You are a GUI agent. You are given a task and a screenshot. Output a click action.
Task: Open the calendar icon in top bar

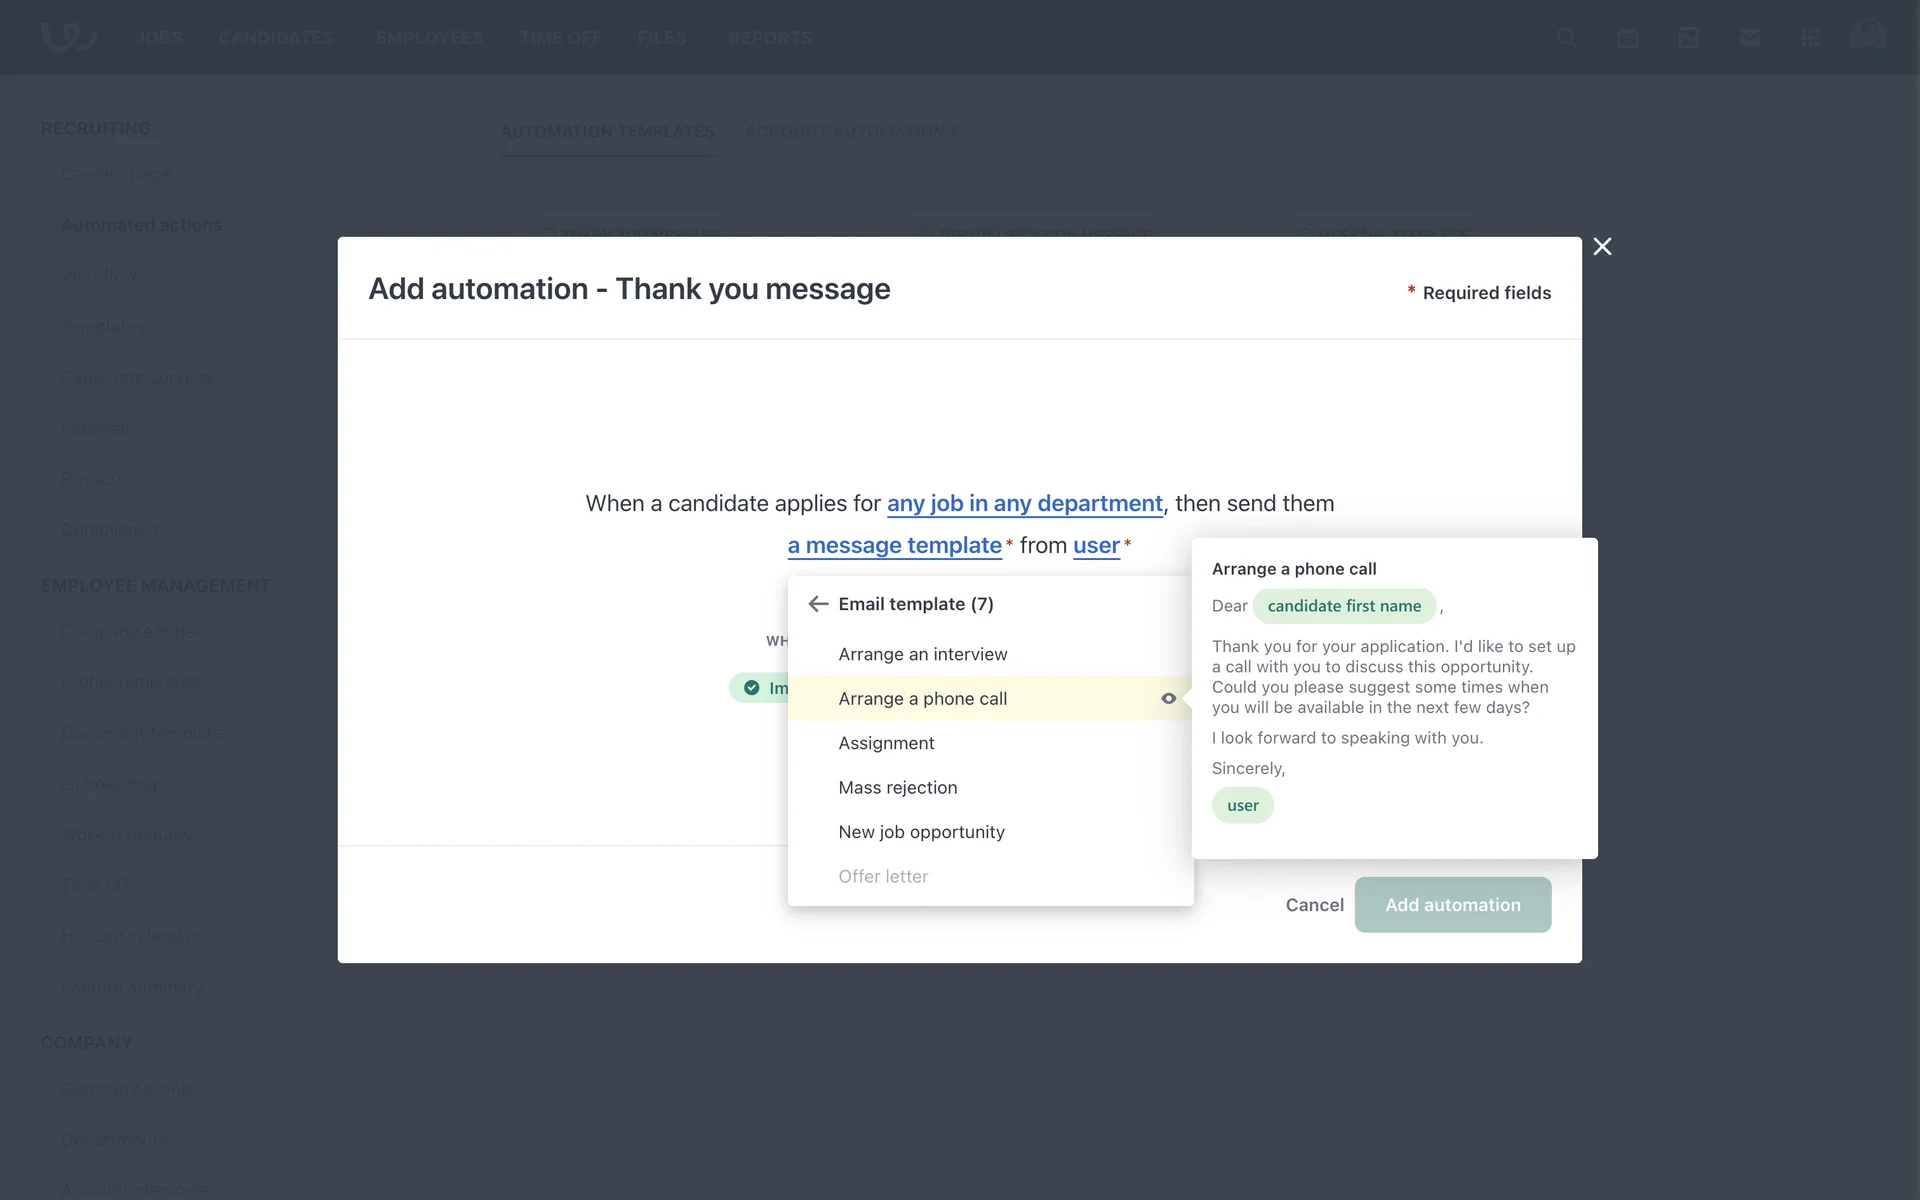pyautogui.click(x=1627, y=38)
